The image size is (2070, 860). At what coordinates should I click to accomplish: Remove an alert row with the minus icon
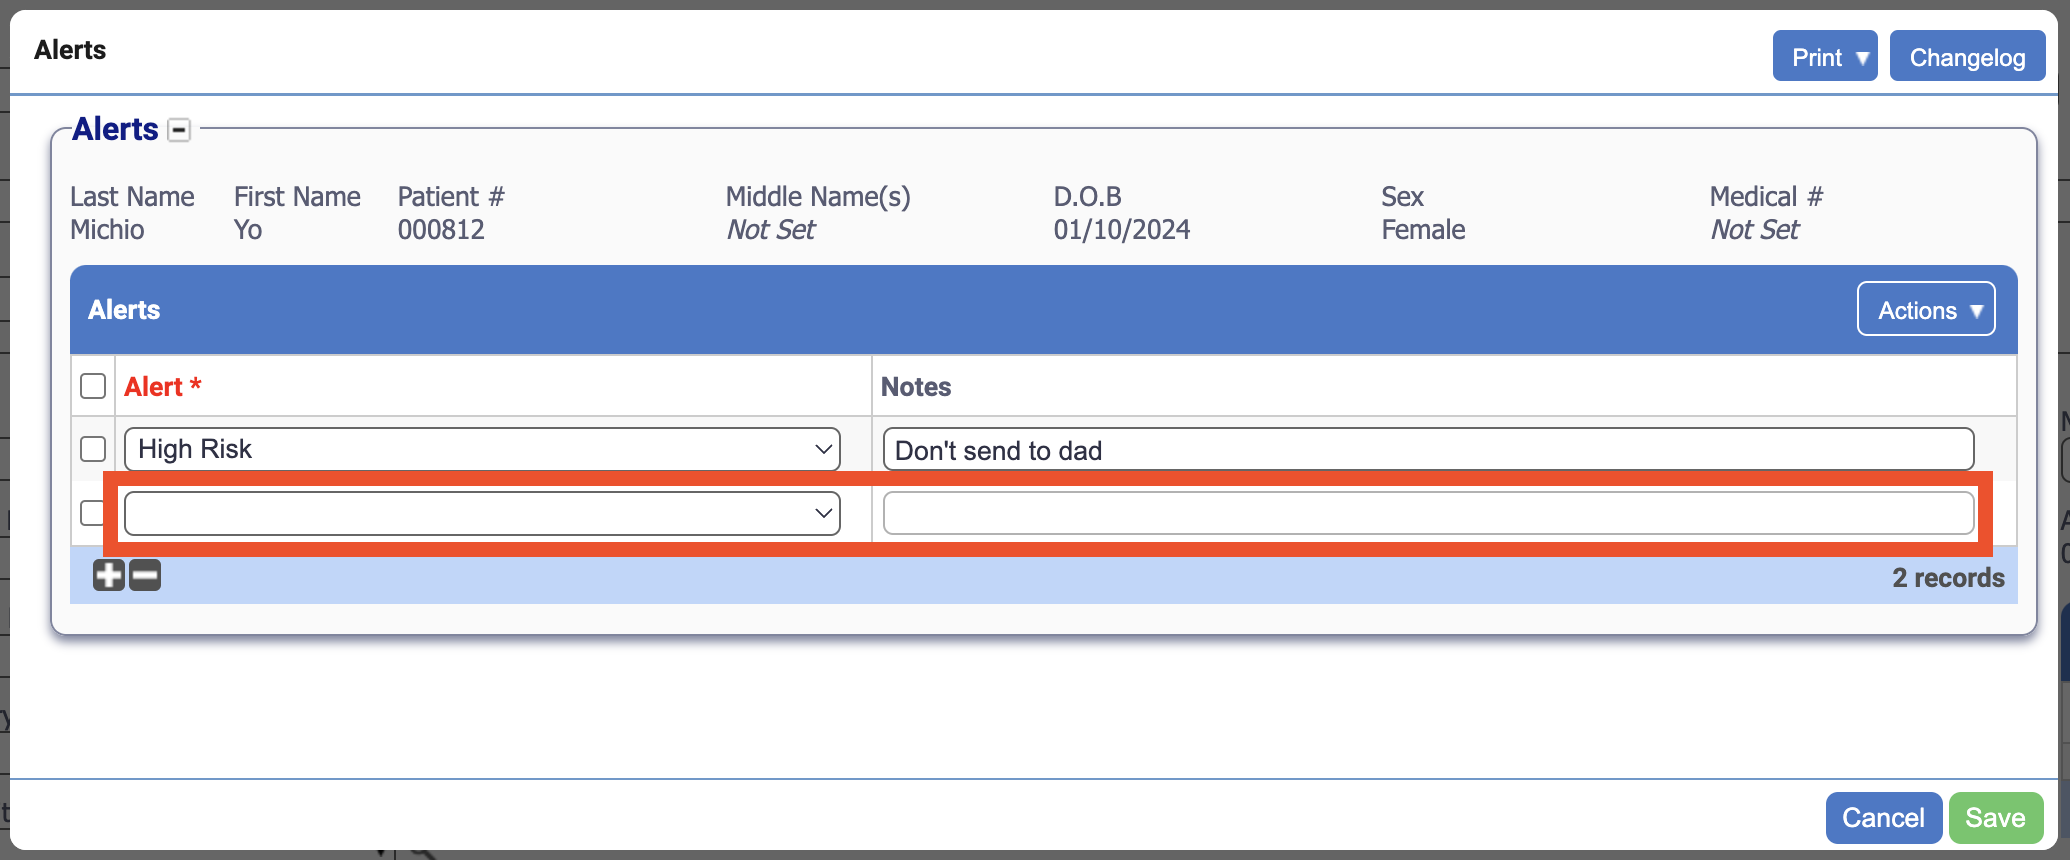pos(145,575)
